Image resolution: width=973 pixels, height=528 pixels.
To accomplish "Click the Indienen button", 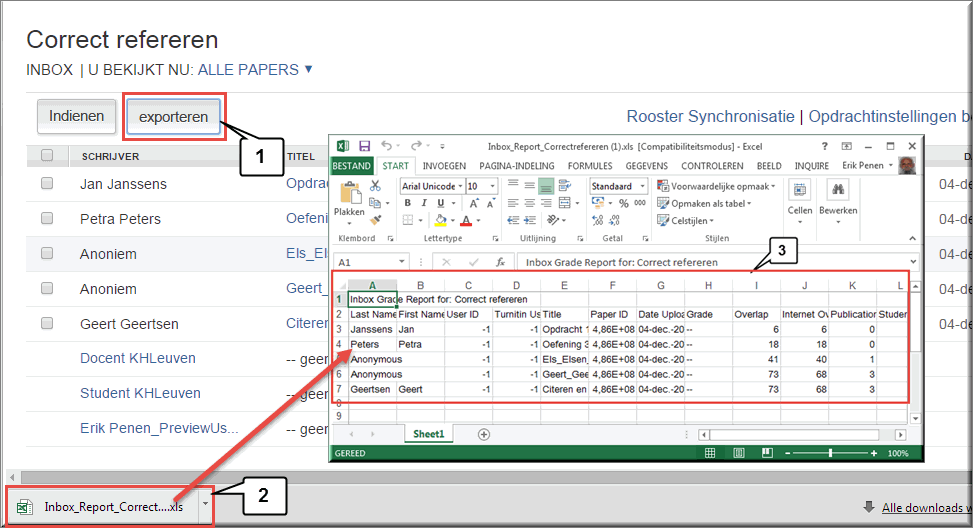I will tap(76, 116).
